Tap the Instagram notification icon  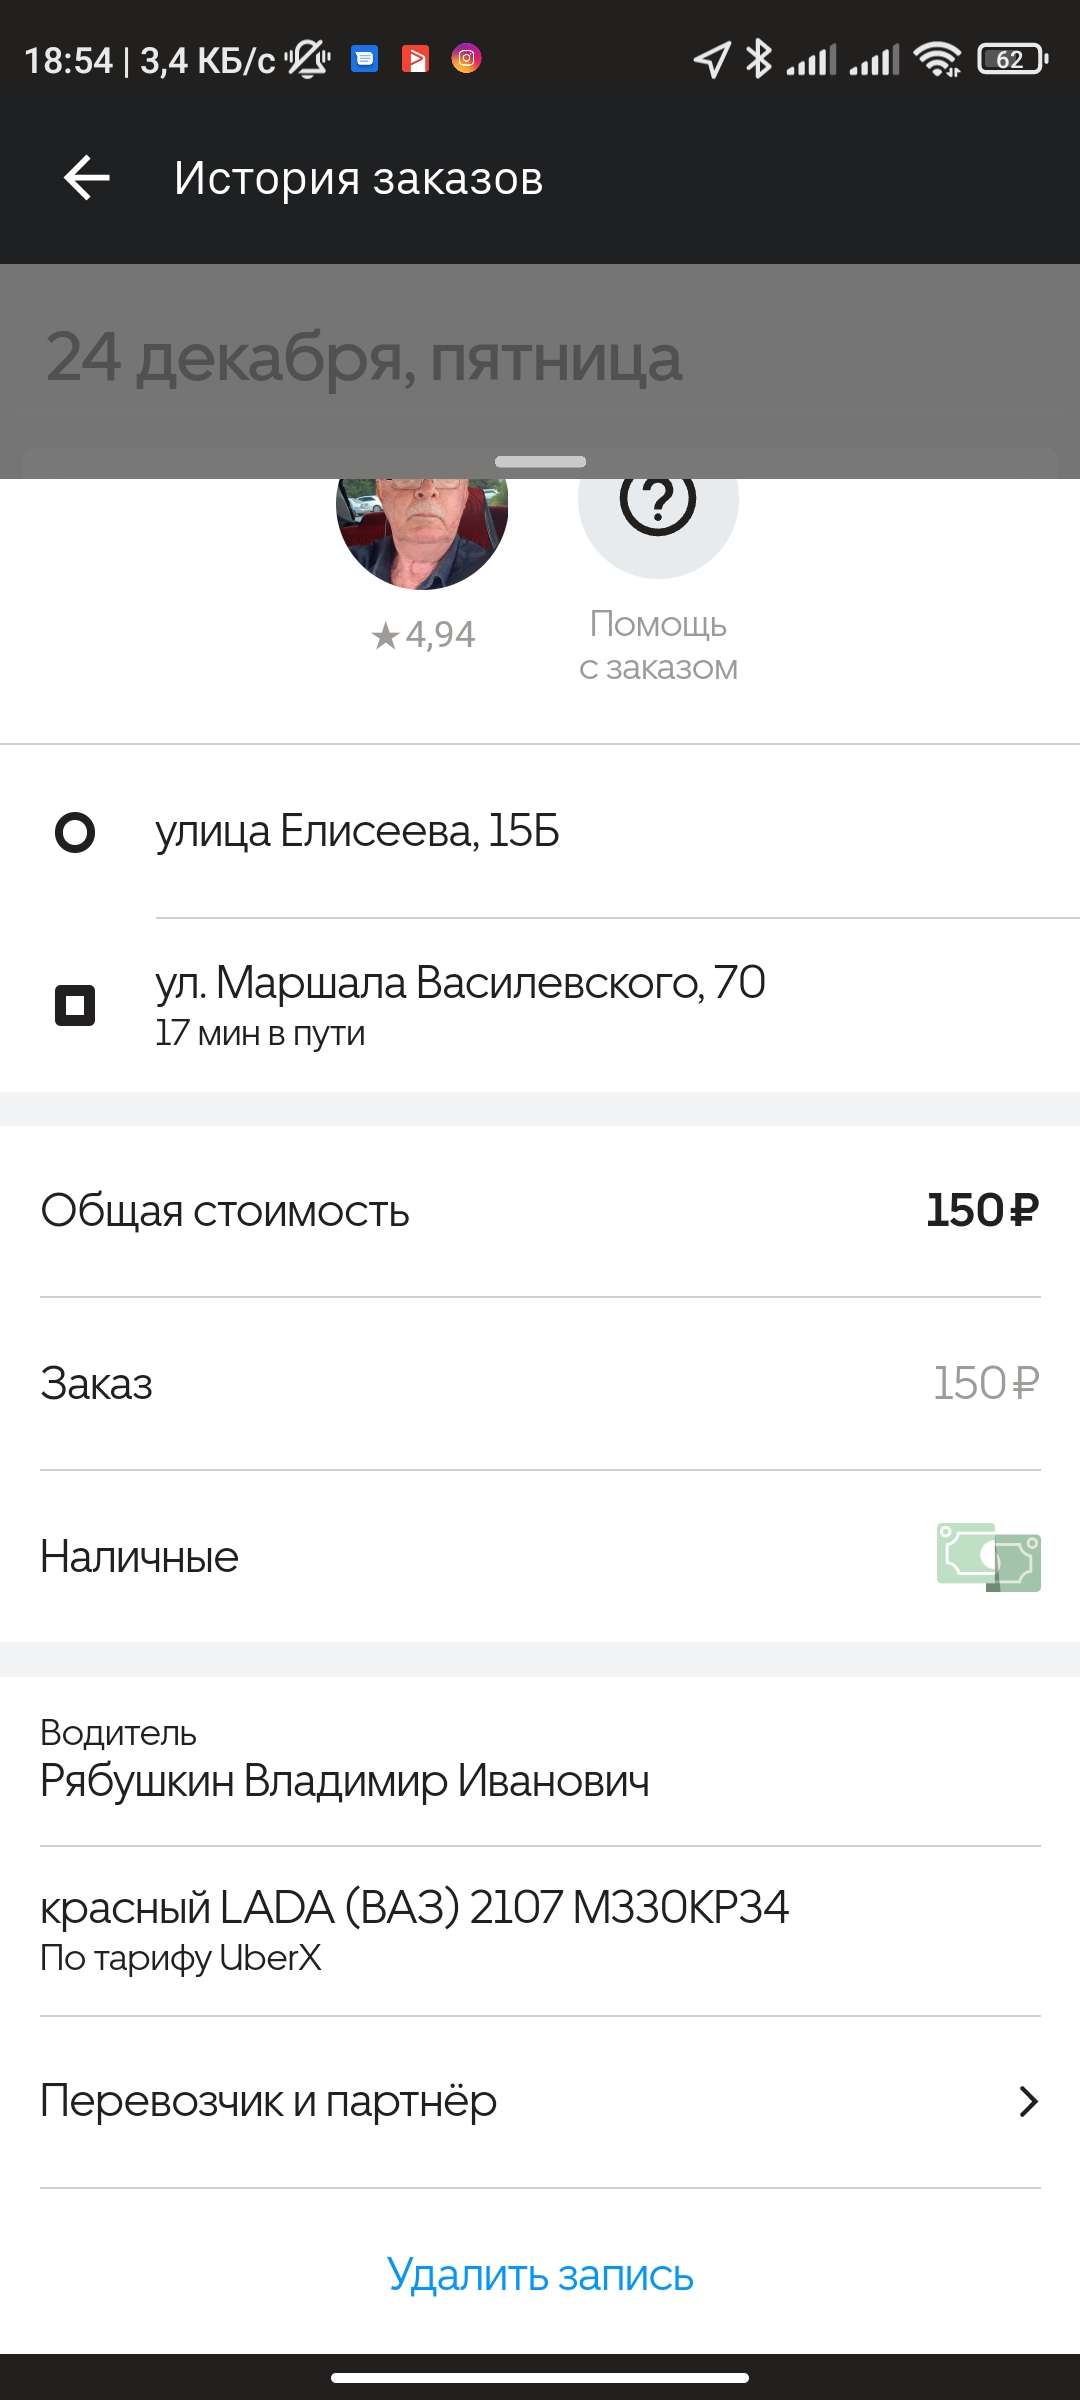466,59
